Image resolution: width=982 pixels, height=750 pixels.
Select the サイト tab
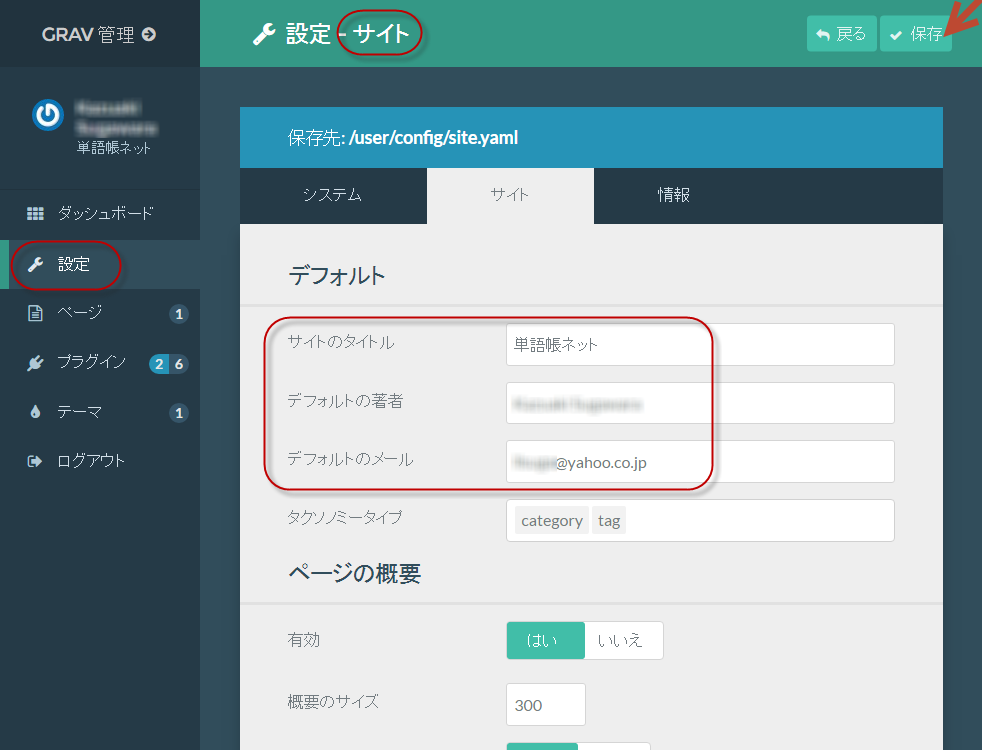point(509,196)
